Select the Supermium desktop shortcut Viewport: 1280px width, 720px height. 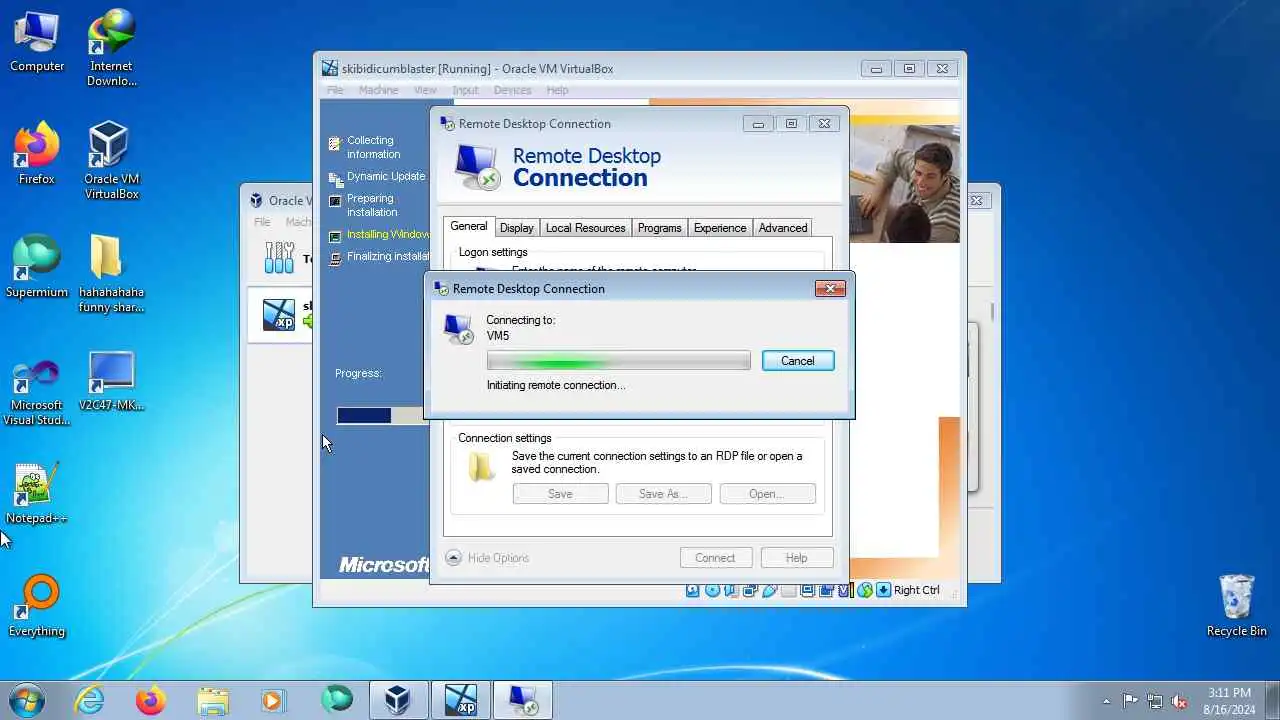tap(37, 267)
